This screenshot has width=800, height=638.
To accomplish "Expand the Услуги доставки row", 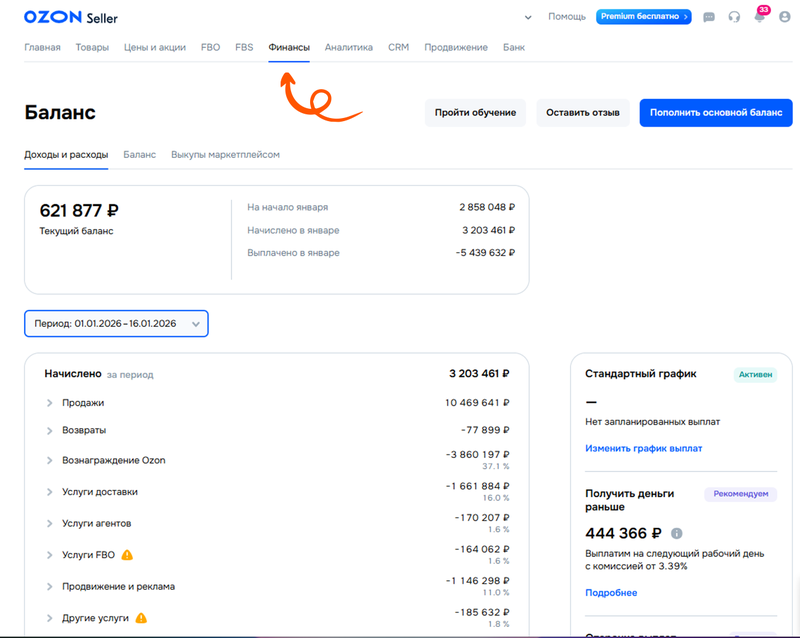I will tap(49, 492).
